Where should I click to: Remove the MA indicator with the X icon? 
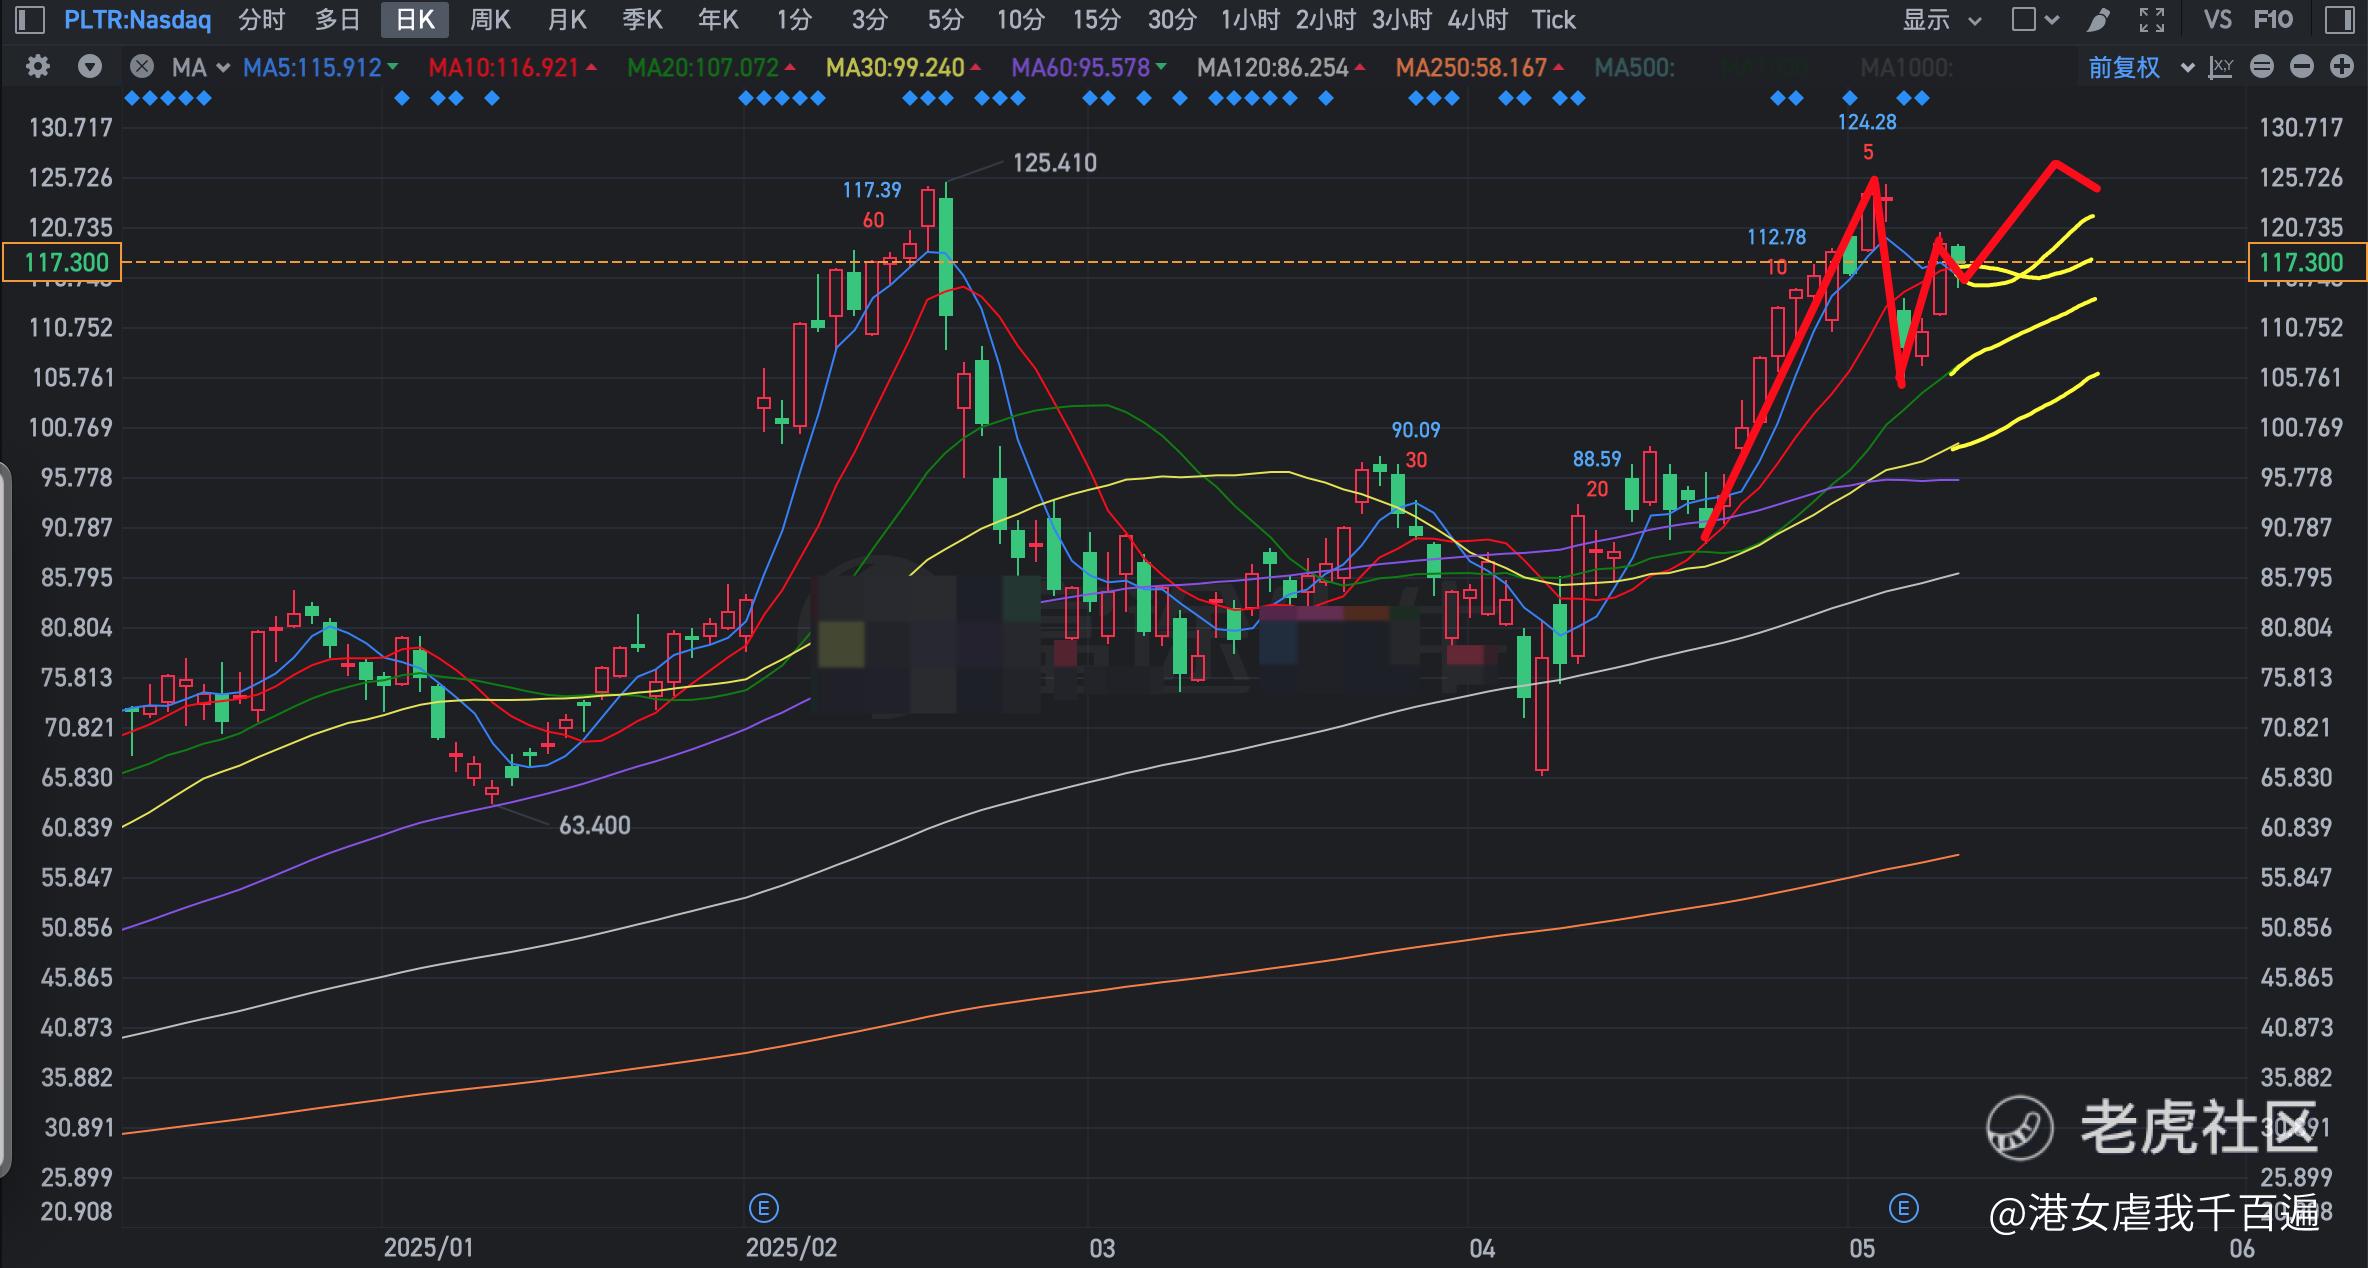pyautogui.click(x=142, y=67)
